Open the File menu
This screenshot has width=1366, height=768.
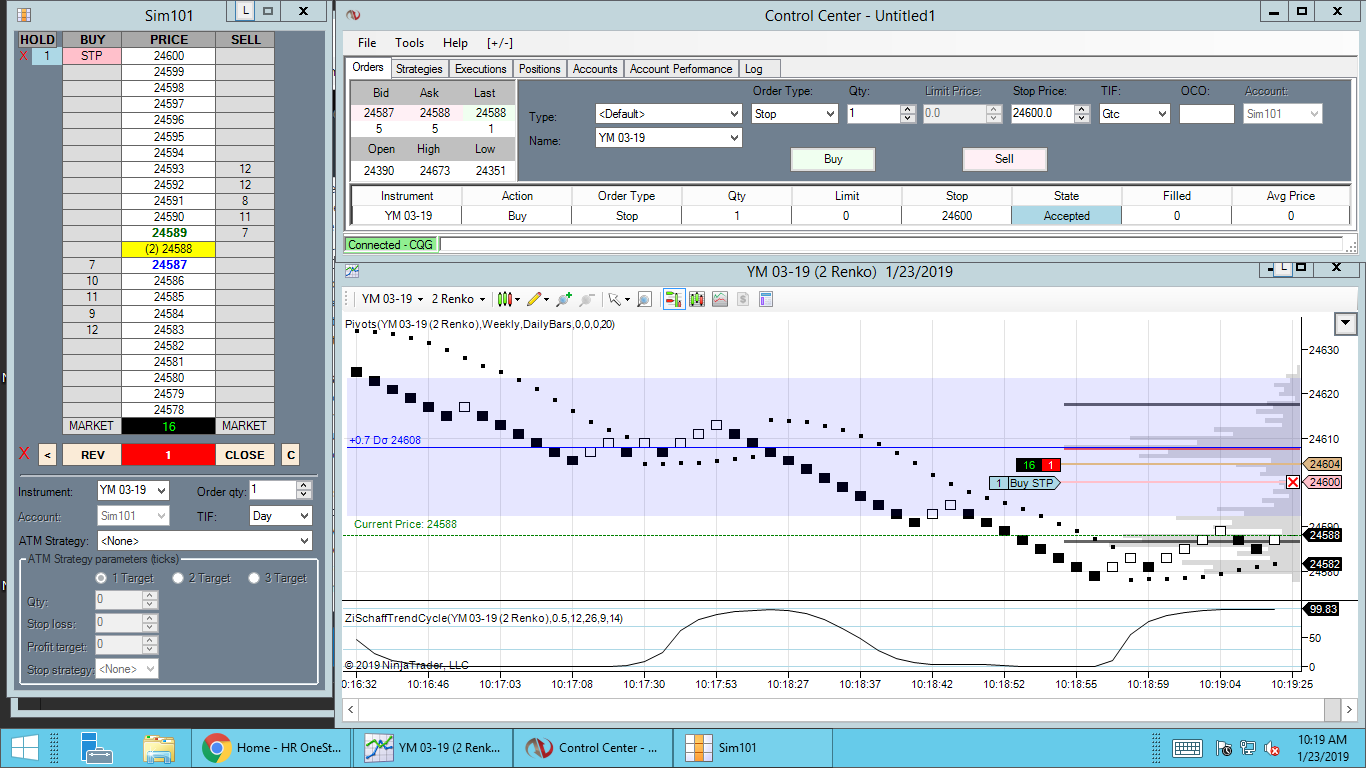[x=367, y=43]
